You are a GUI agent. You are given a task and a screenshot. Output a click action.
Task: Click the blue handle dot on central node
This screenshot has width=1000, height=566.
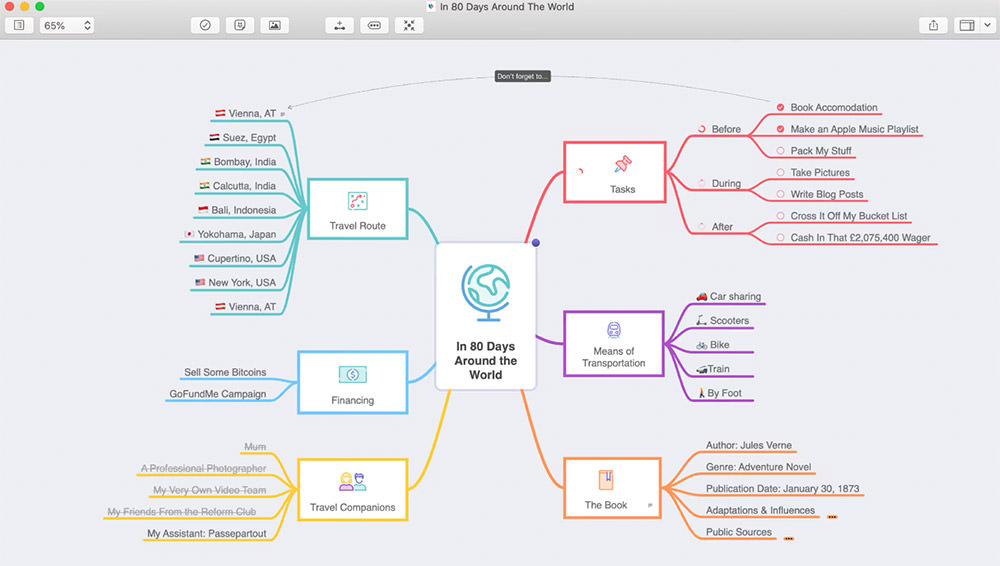click(x=536, y=242)
